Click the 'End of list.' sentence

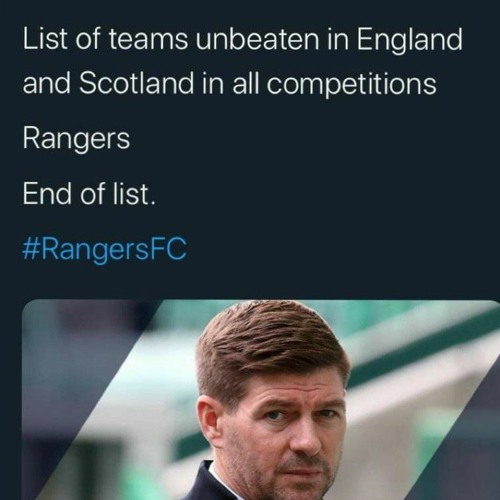[x=89, y=194]
